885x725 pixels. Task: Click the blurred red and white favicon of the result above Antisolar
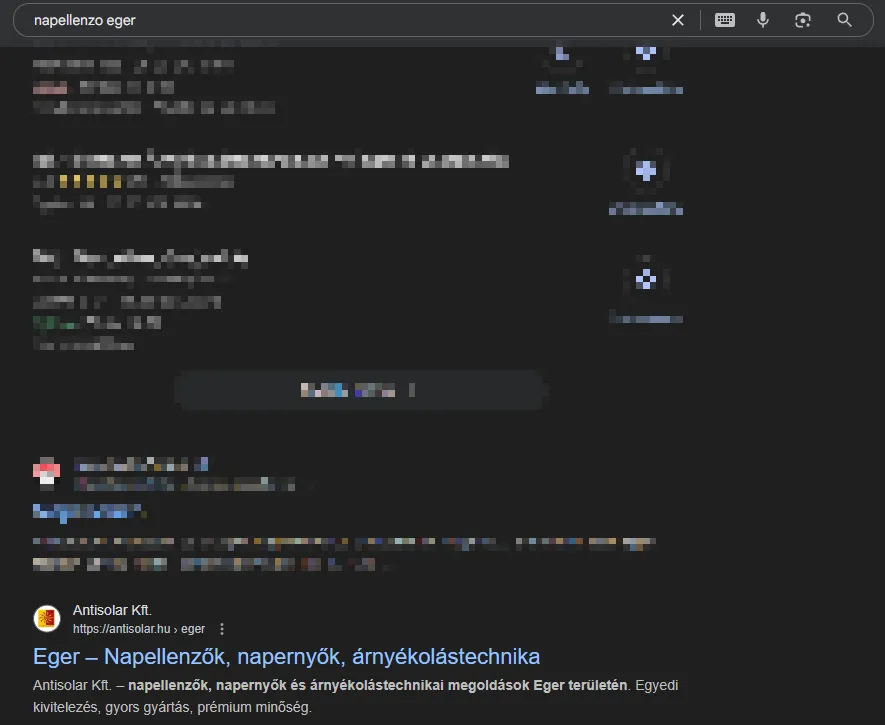pos(47,472)
